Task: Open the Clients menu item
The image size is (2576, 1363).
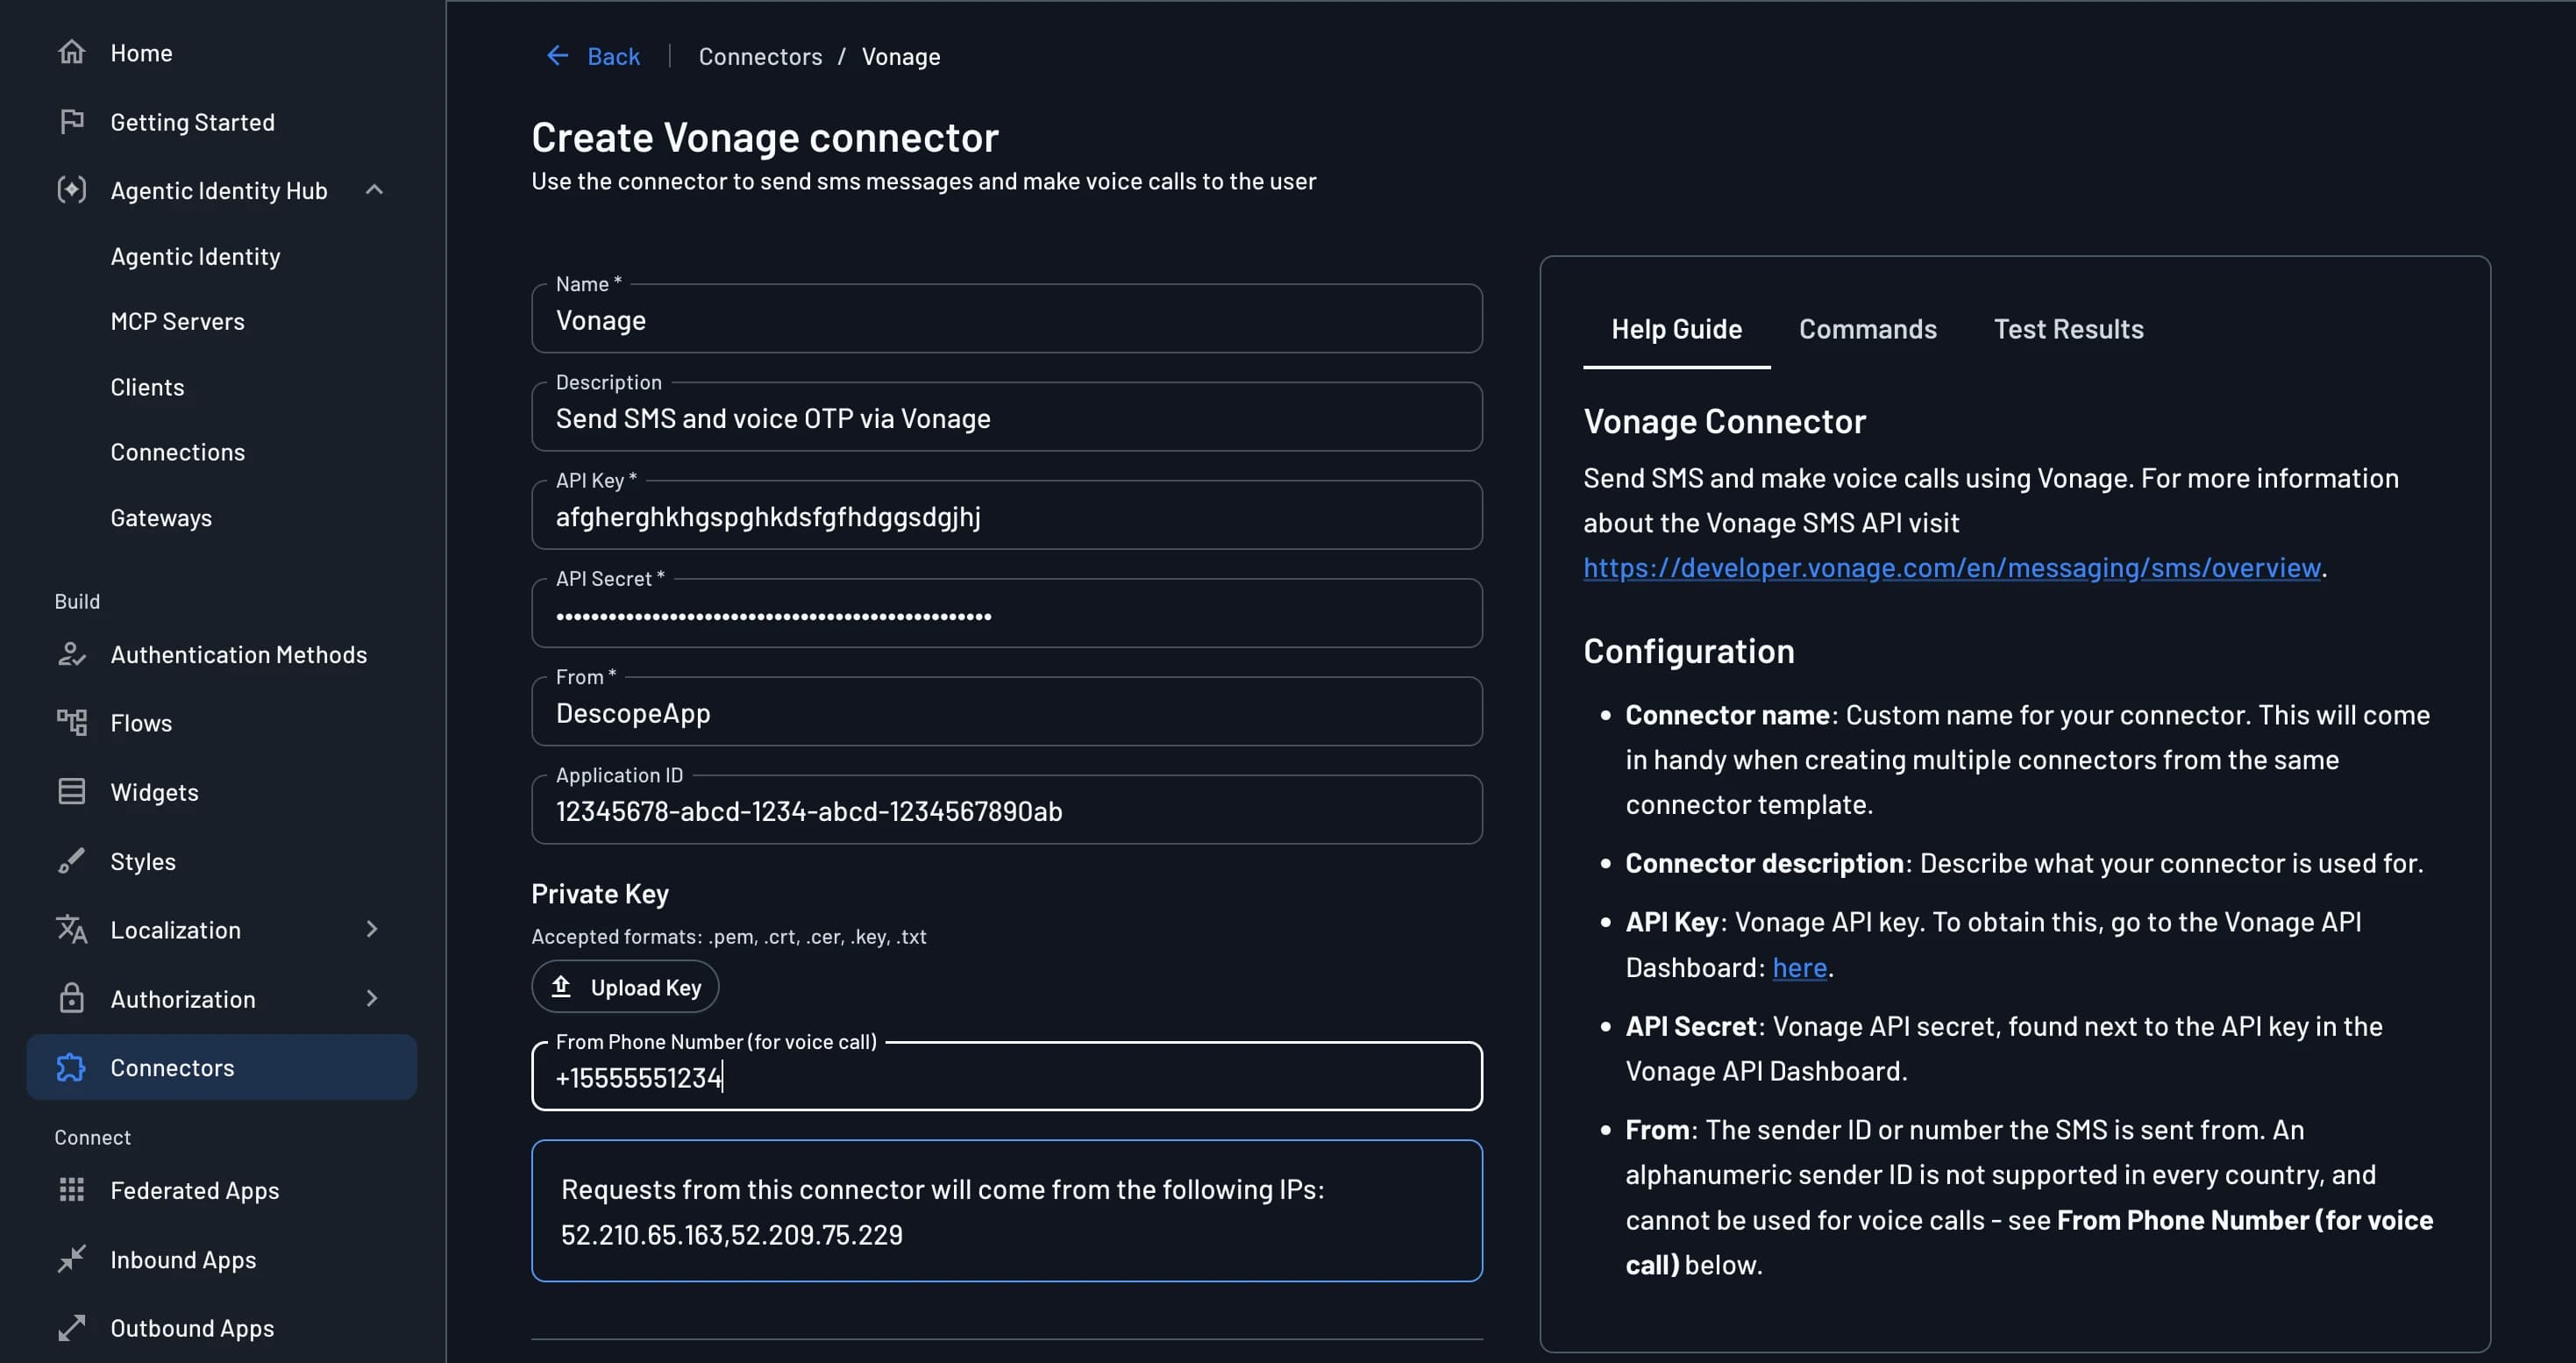Action: click(147, 387)
